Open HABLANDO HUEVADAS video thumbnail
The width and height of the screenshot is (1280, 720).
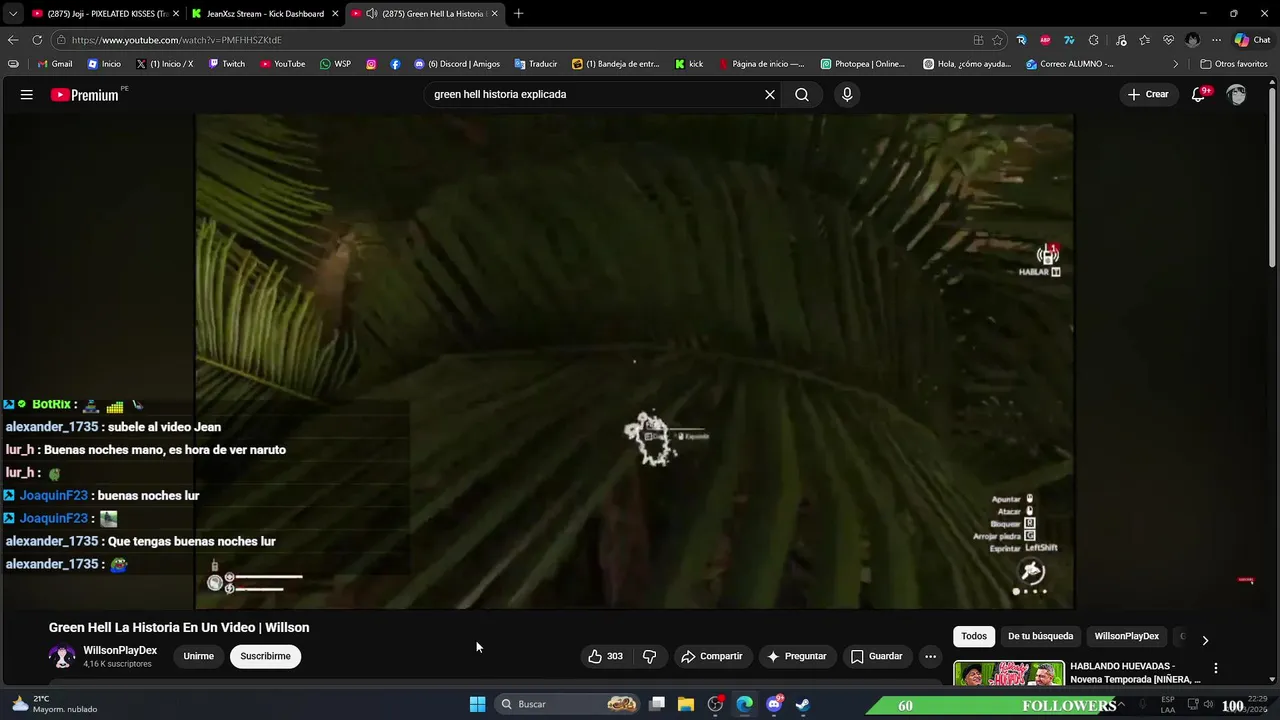tap(1009, 674)
